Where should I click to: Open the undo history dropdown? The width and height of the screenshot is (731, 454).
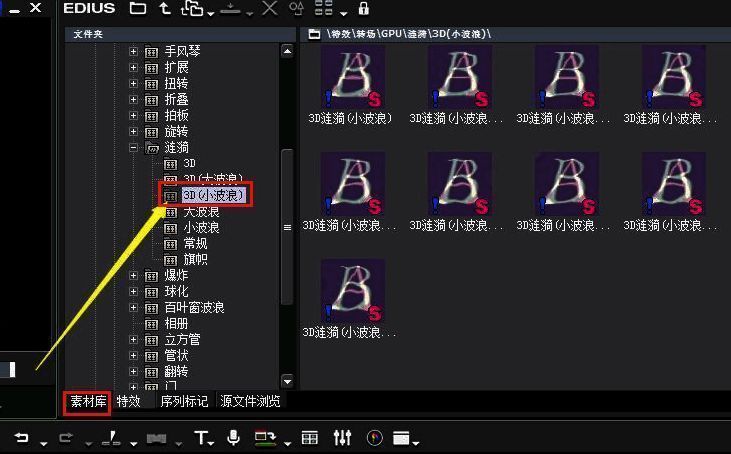pos(43,443)
